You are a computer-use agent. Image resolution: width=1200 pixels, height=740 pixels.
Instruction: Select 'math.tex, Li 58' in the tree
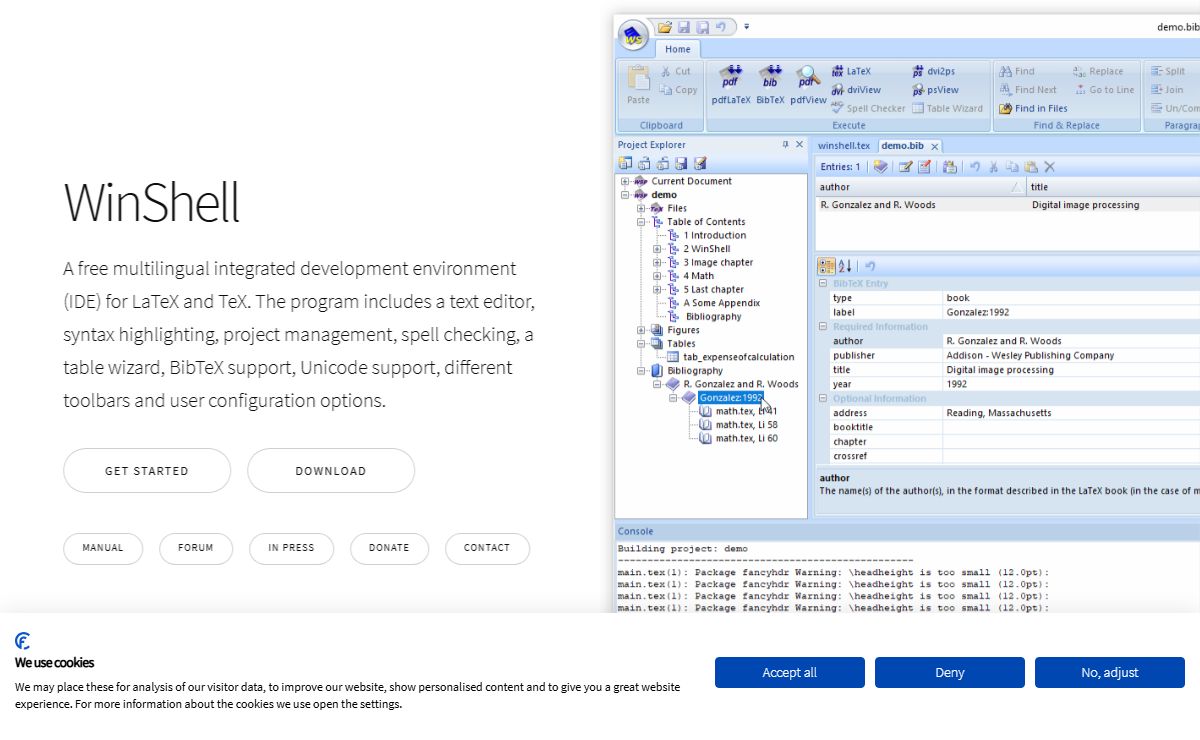[746, 425]
